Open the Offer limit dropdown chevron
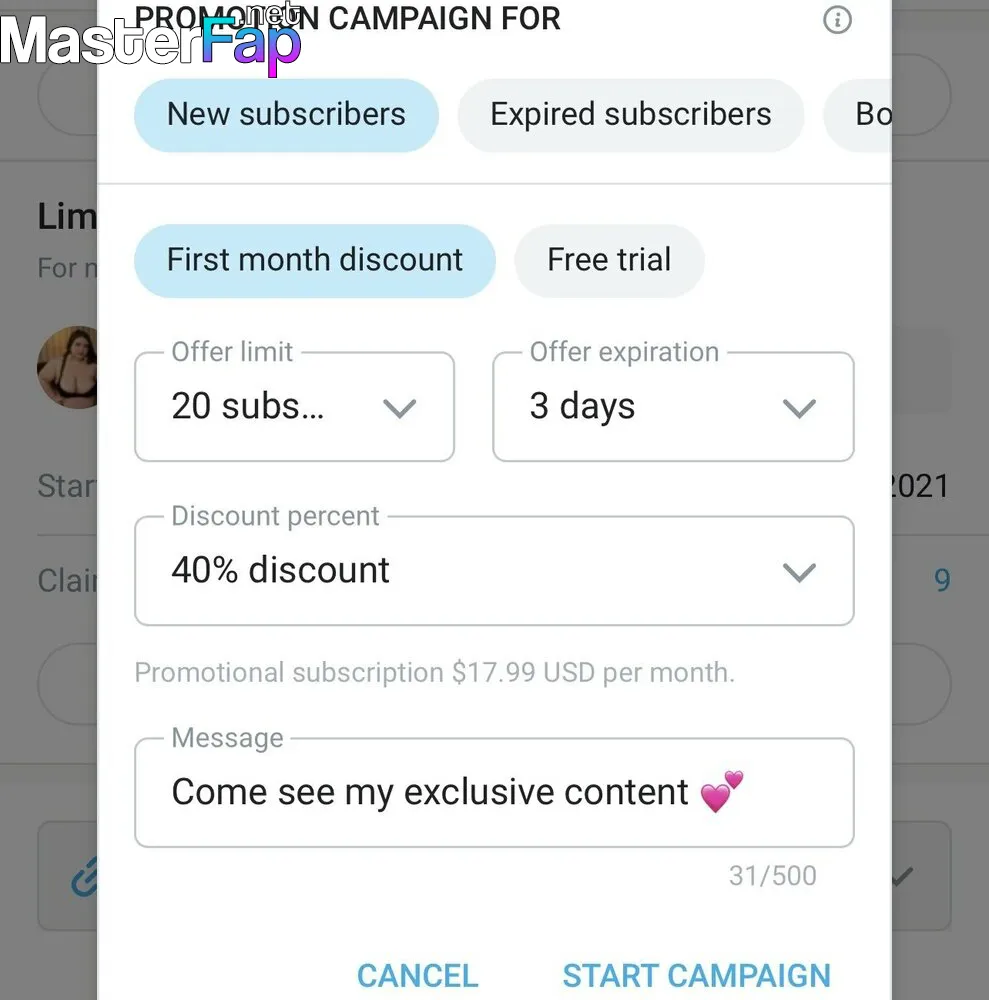The height and width of the screenshot is (1000, 989). [399, 408]
